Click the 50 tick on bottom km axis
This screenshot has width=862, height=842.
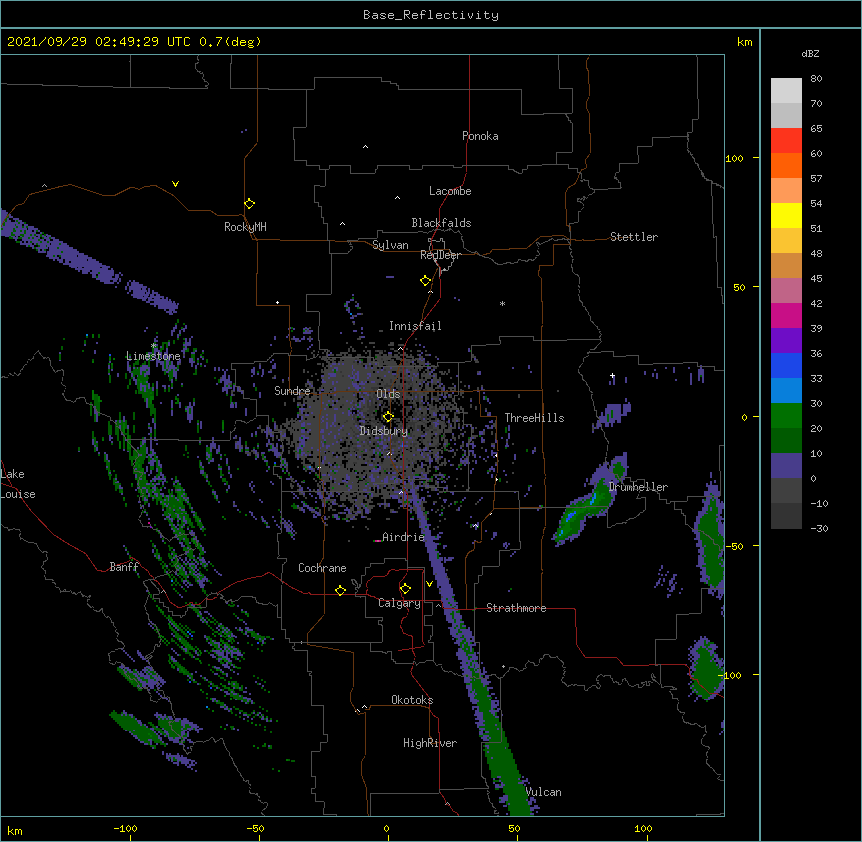tap(515, 828)
